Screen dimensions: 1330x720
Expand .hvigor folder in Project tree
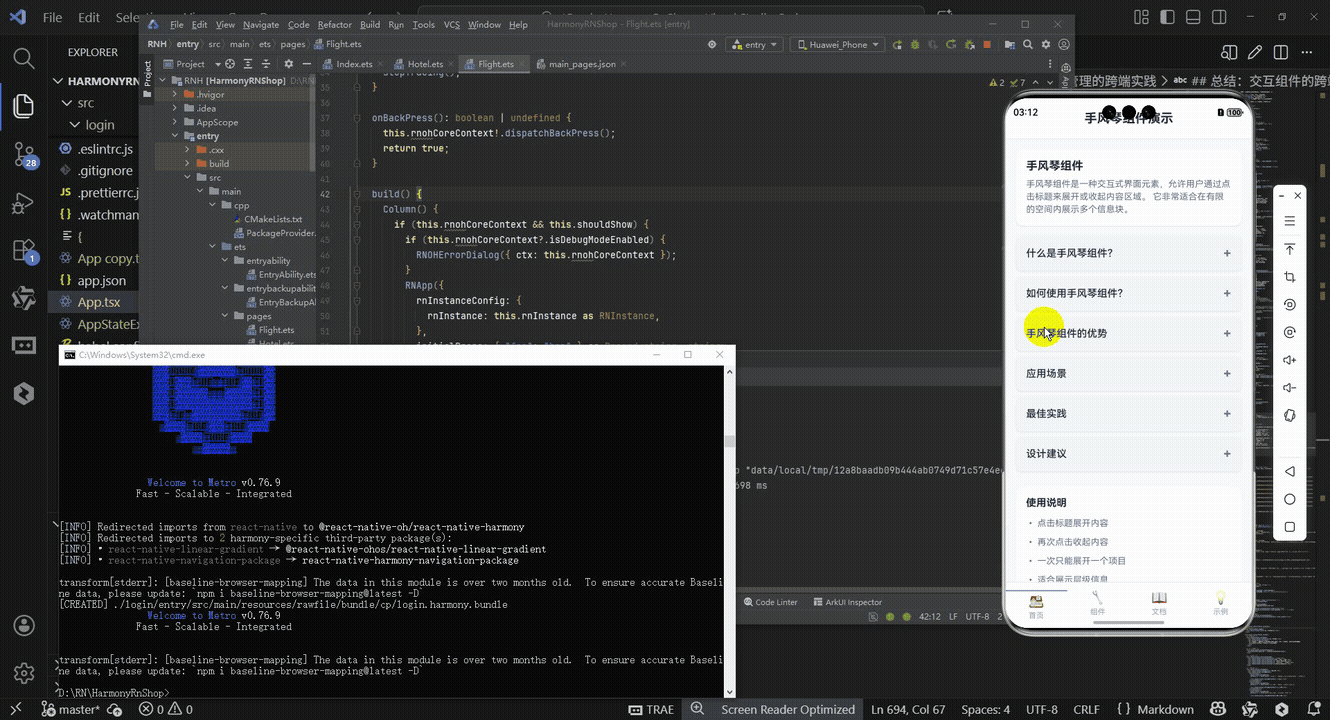(x=175, y=94)
